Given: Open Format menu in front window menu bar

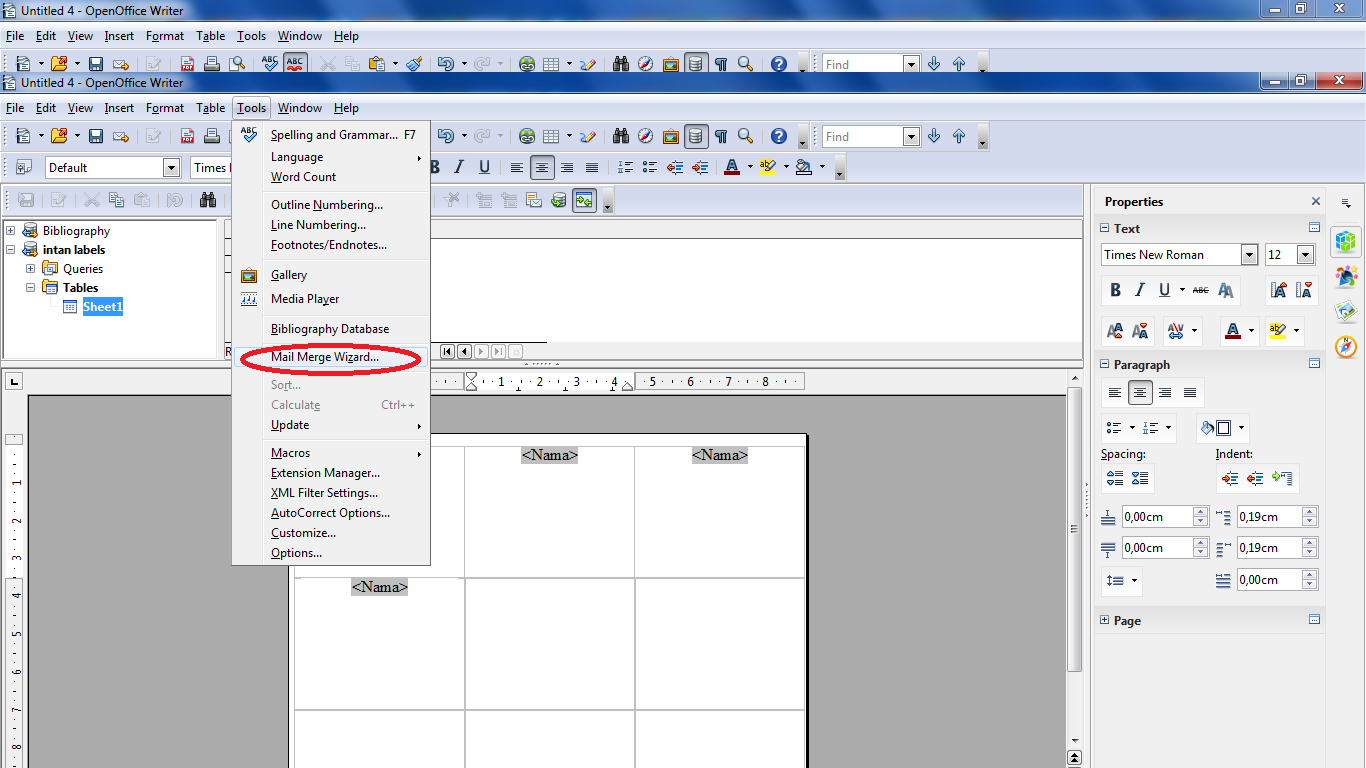Looking at the screenshot, I should [x=165, y=108].
